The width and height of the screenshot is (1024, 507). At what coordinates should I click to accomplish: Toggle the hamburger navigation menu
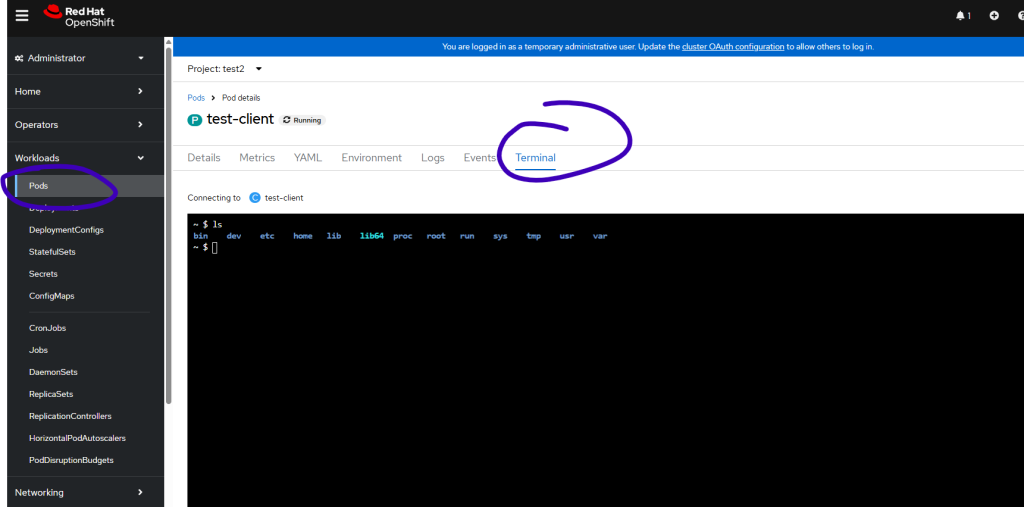22,15
